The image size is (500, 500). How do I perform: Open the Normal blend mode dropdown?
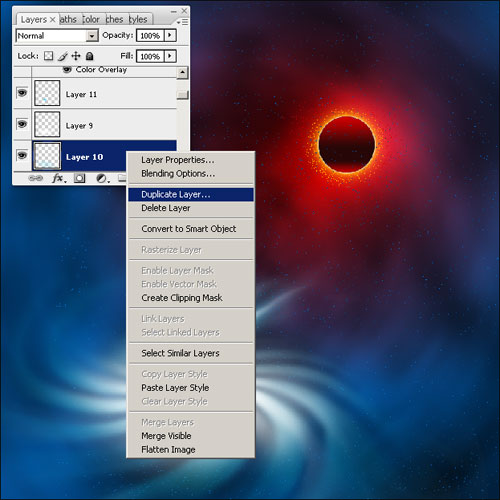57,35
